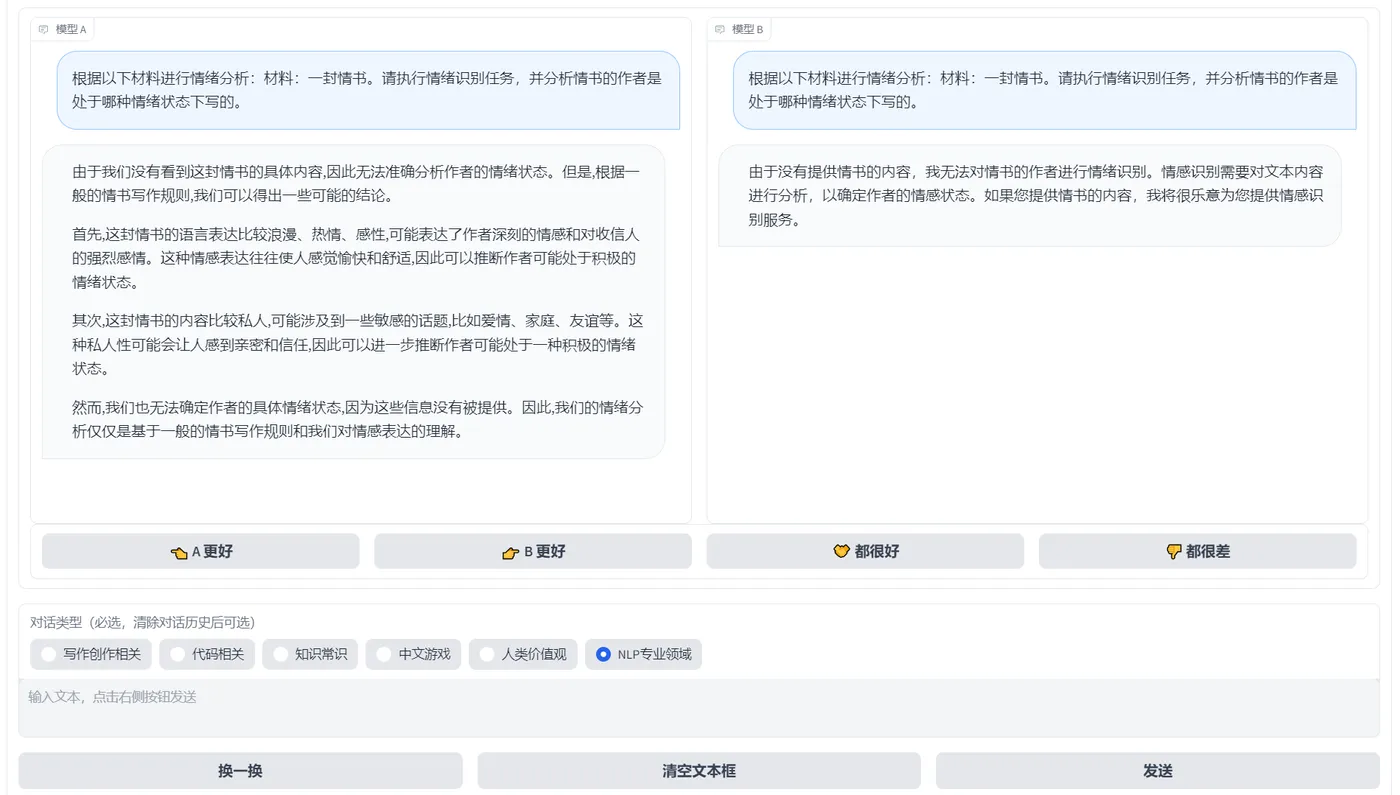Click the chat icon beside 模型 B label

tap(720, 29)
